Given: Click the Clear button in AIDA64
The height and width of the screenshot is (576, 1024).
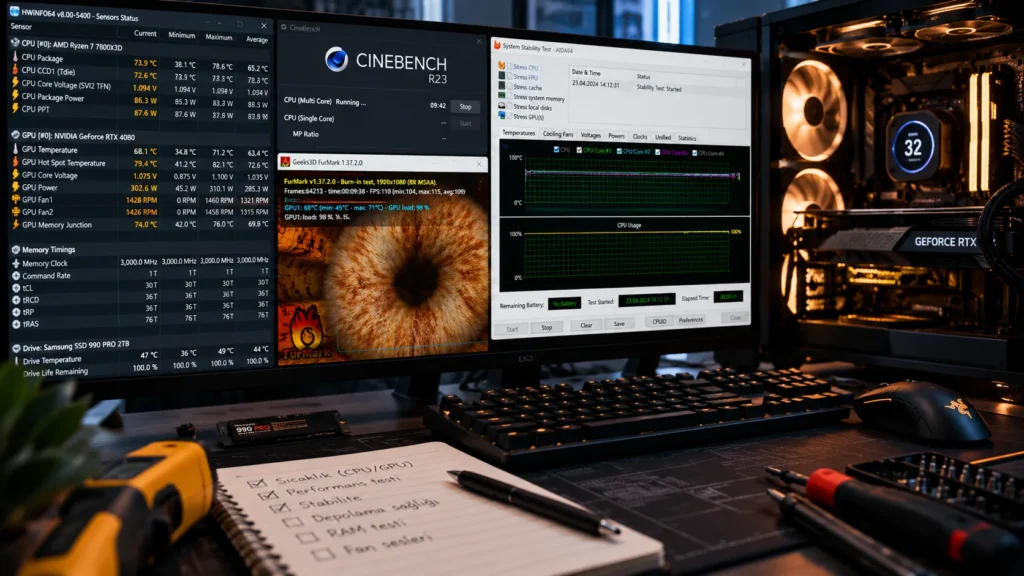Looking at the screenshot, I should [586, 325].
